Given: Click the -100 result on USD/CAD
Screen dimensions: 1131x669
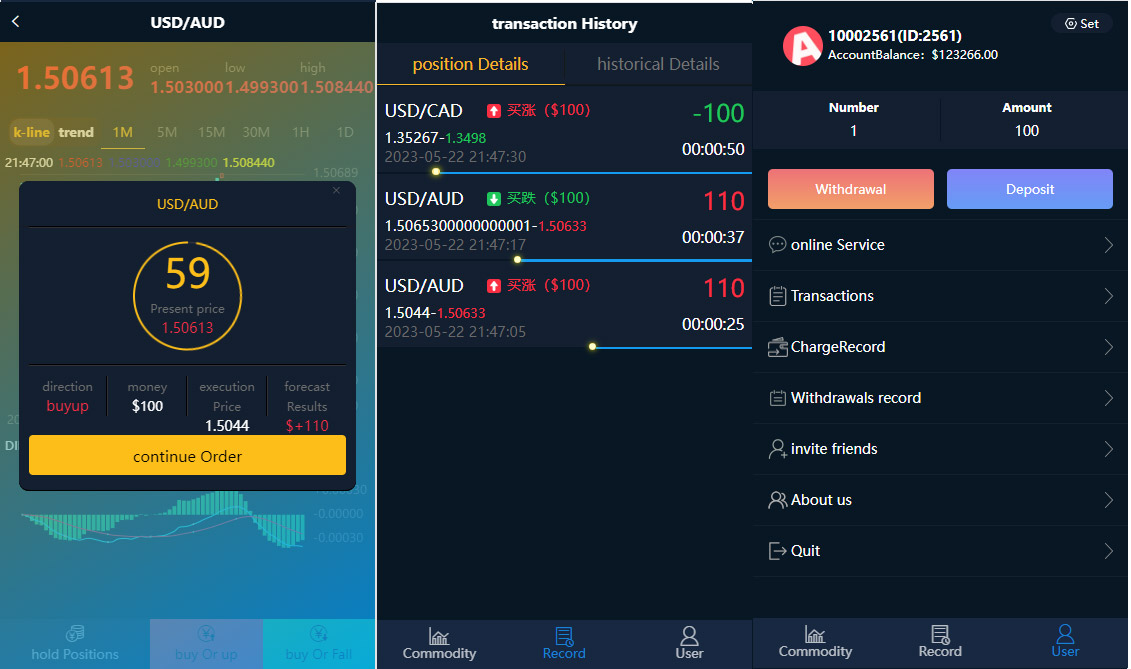Looking at the screenshot, I should tap(718, 113).
